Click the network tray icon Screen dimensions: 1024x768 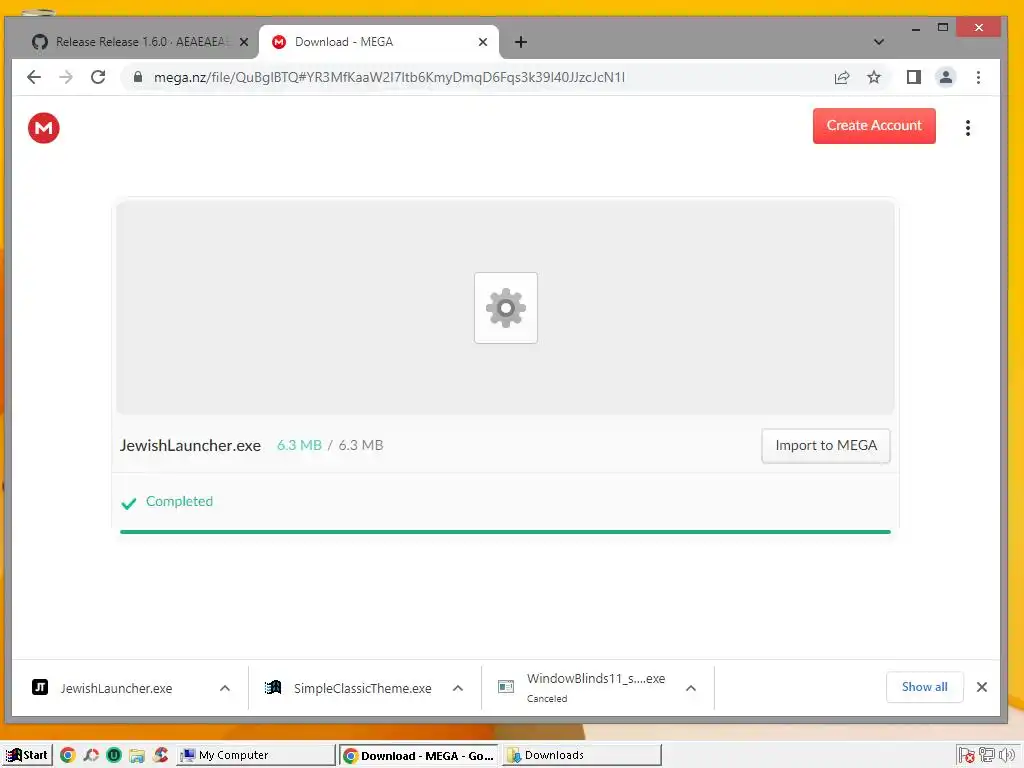(x=987, y=755)
